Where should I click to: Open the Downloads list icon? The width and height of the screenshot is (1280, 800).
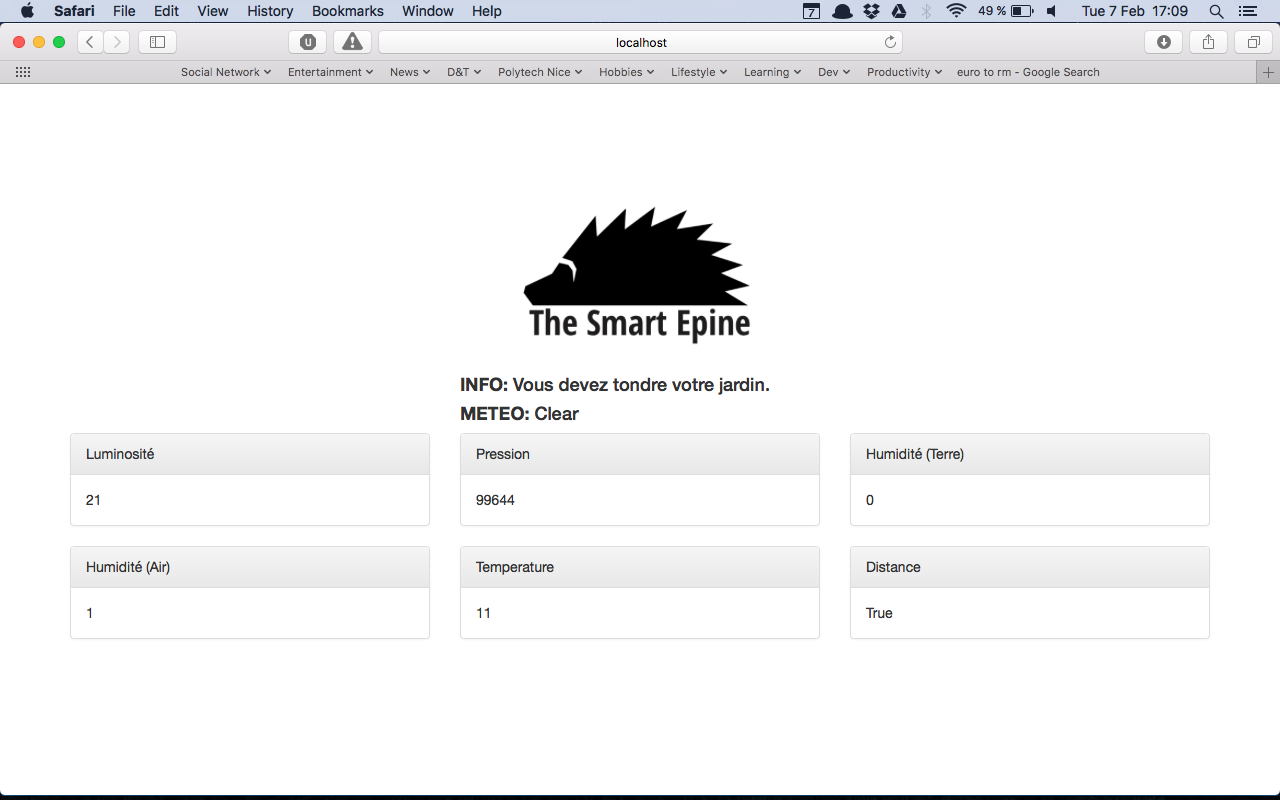(1163, 41)
